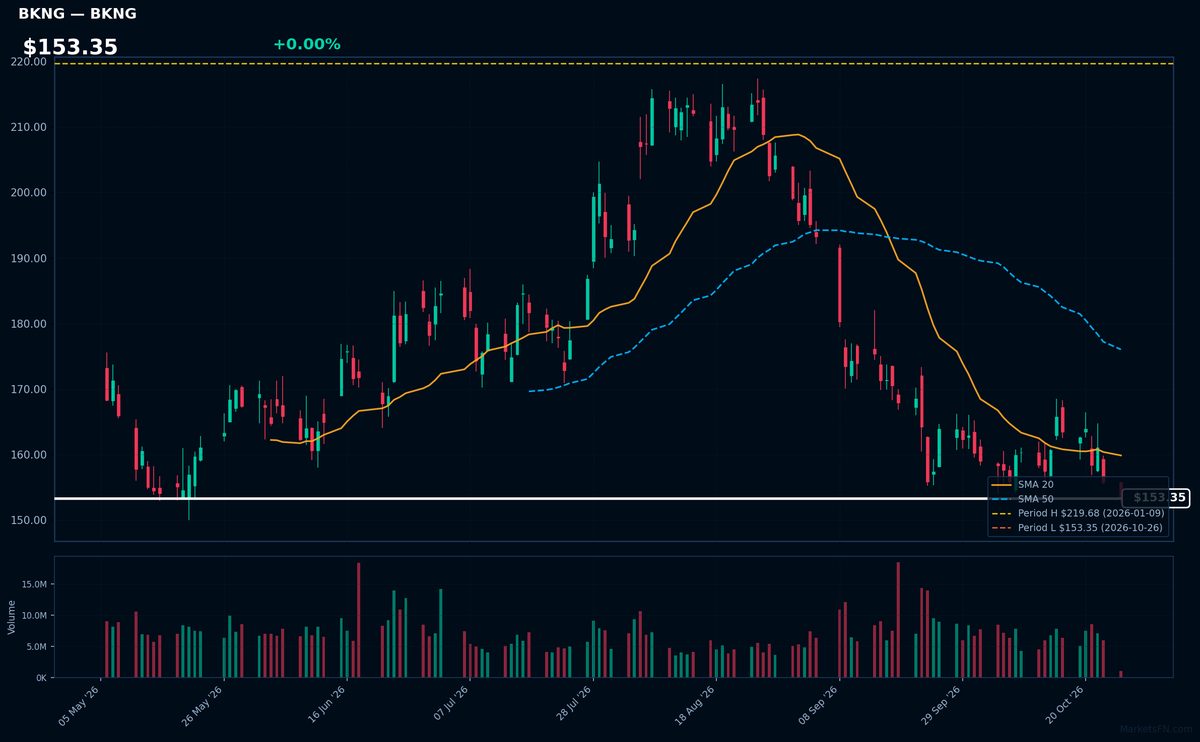Select the large $153.35 price header

70,47
